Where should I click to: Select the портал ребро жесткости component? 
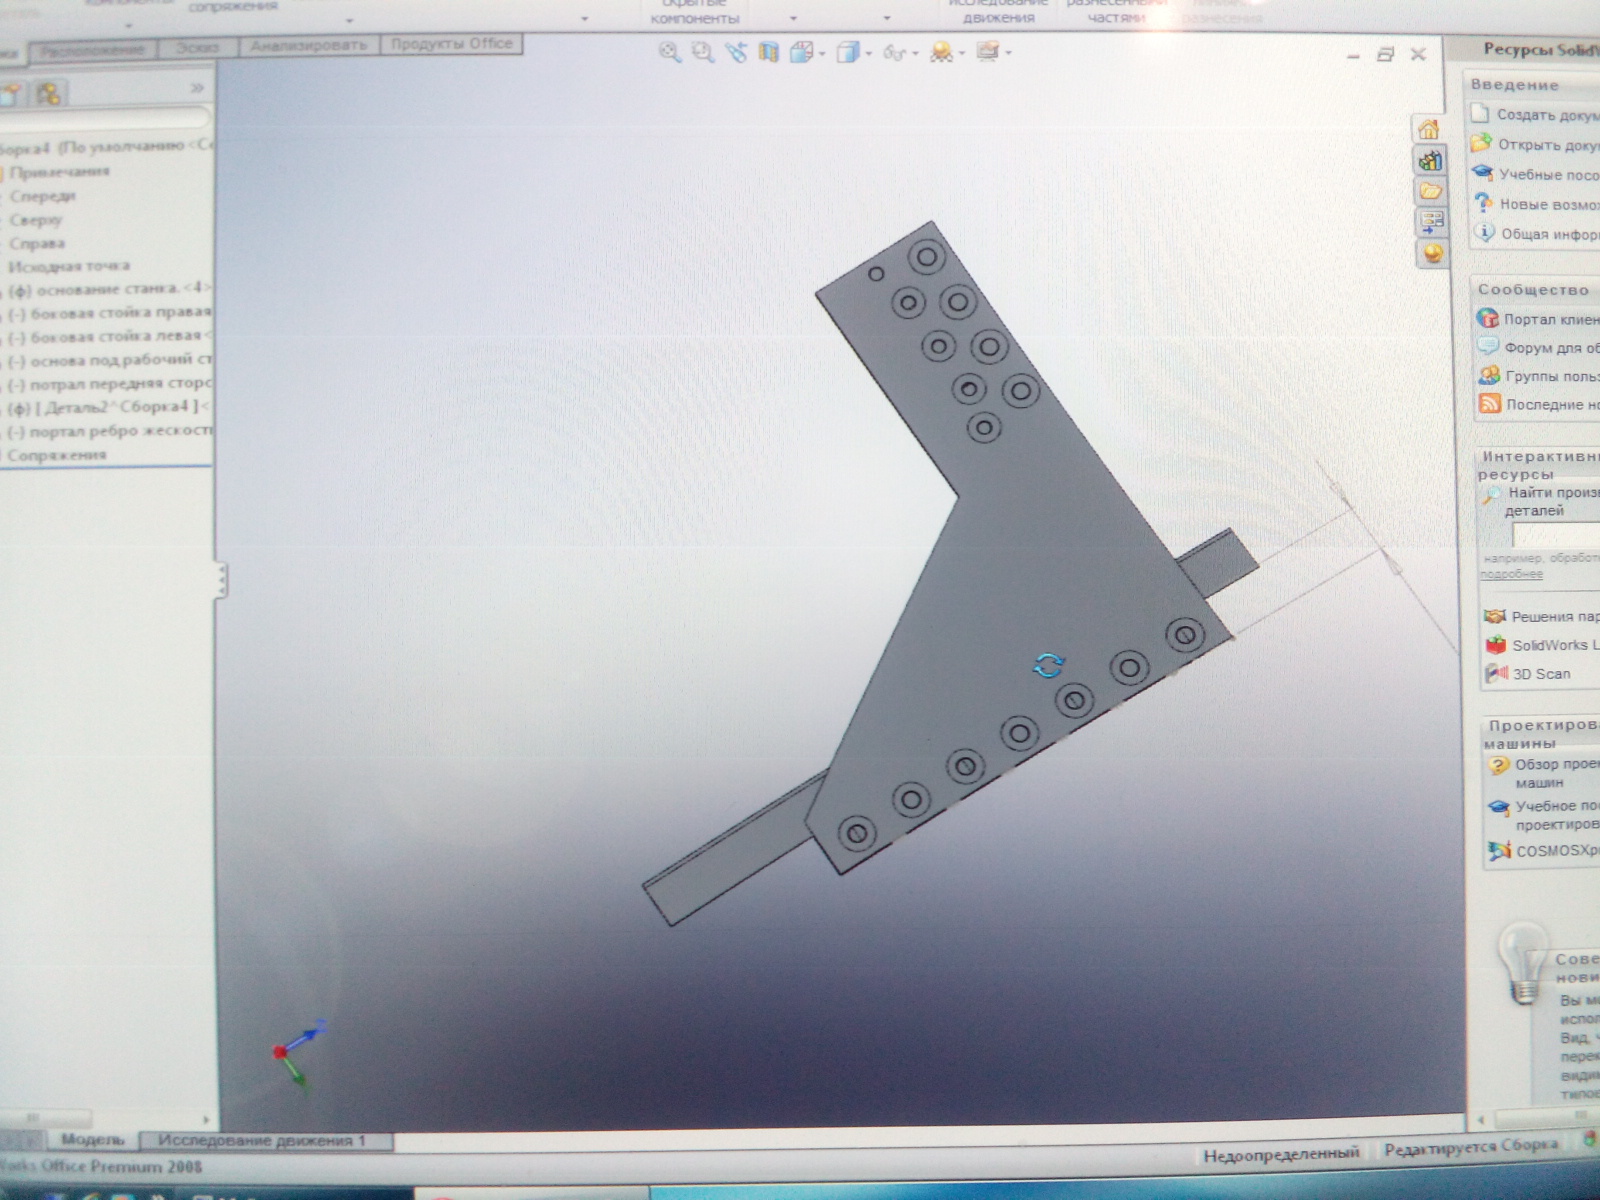click(x=108, y=431)
